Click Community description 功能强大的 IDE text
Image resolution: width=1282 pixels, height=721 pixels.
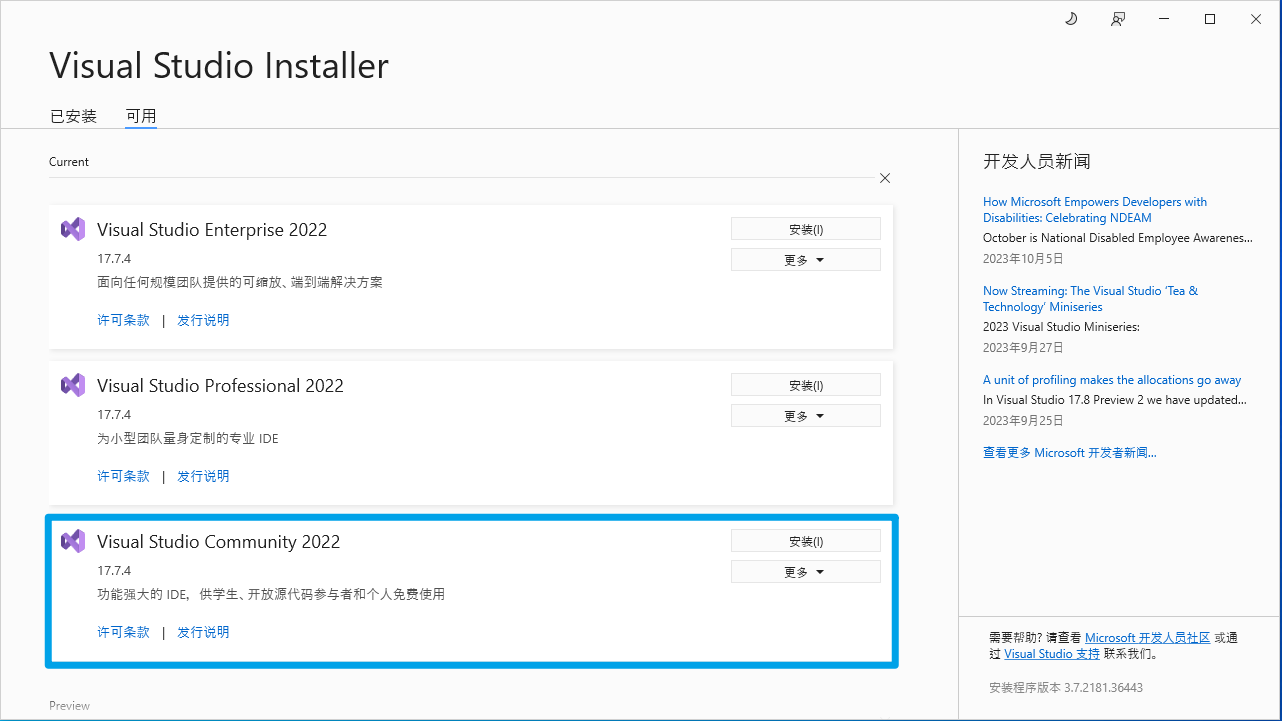(x=271, y=594)
